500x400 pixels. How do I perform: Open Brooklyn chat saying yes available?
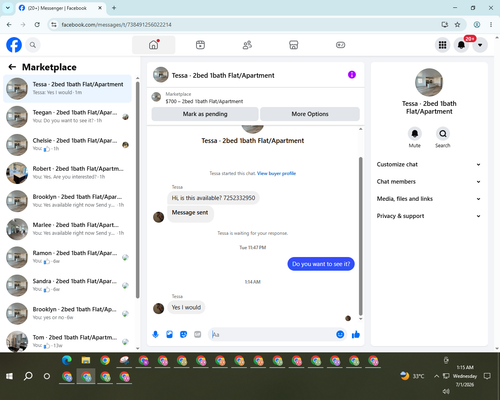coord(67,201)
